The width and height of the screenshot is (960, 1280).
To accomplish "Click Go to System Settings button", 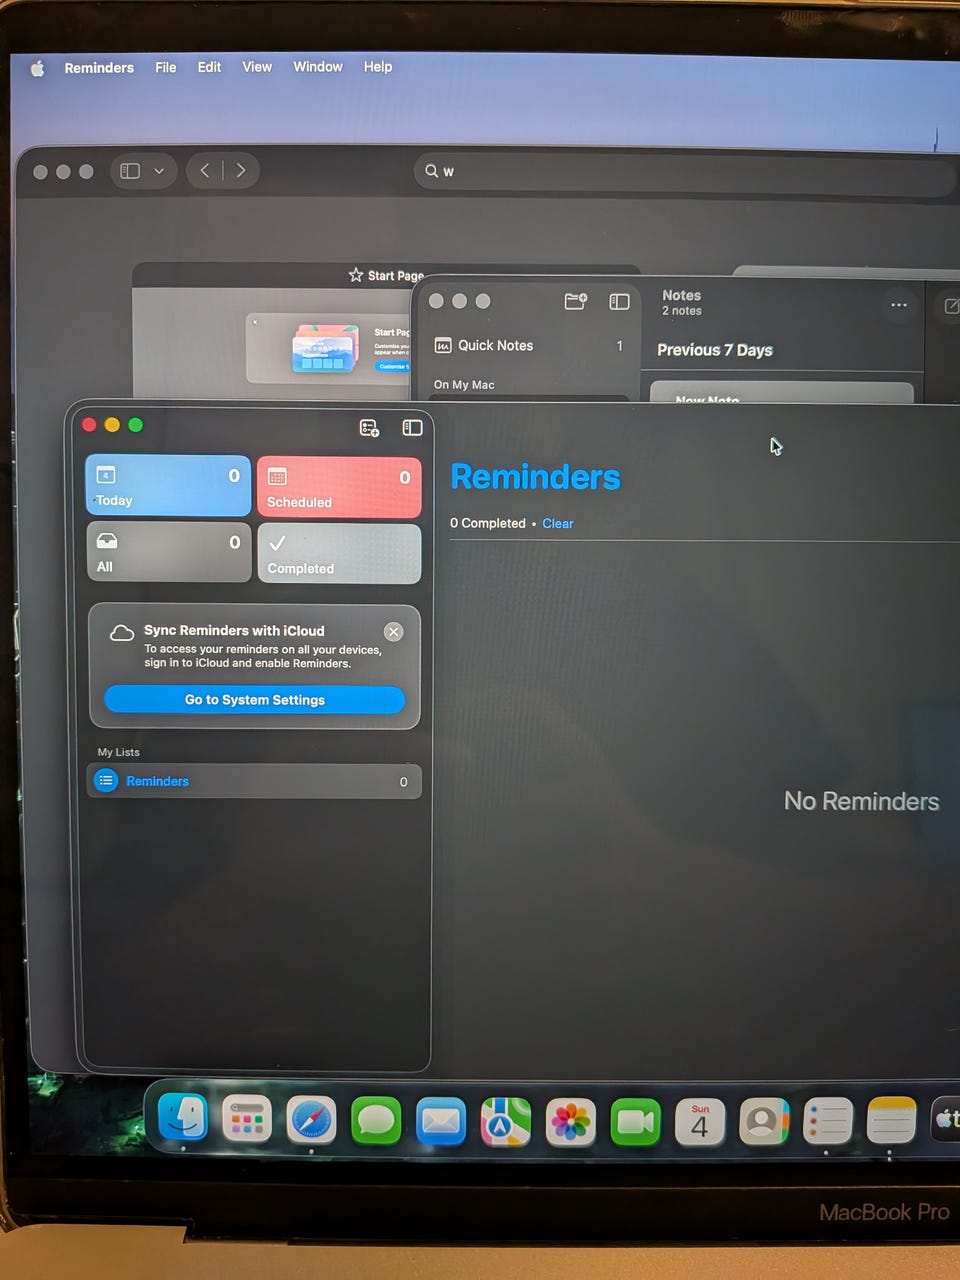I will point(255,700).
